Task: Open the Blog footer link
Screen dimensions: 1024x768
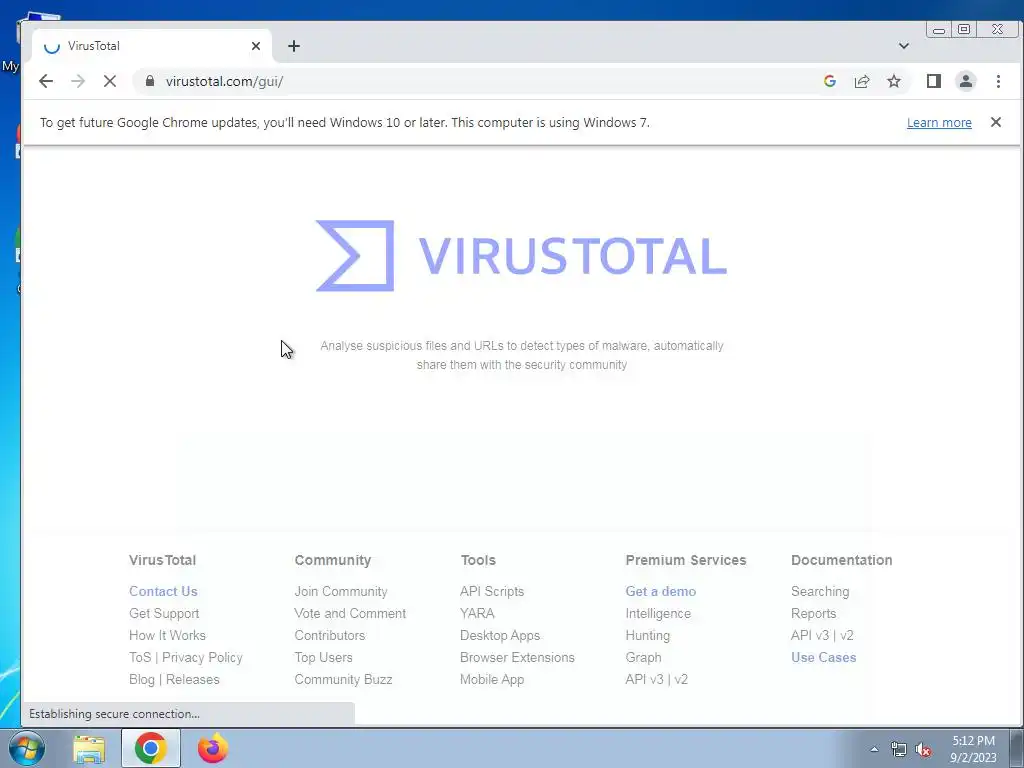Action: (x=142, y=679)
